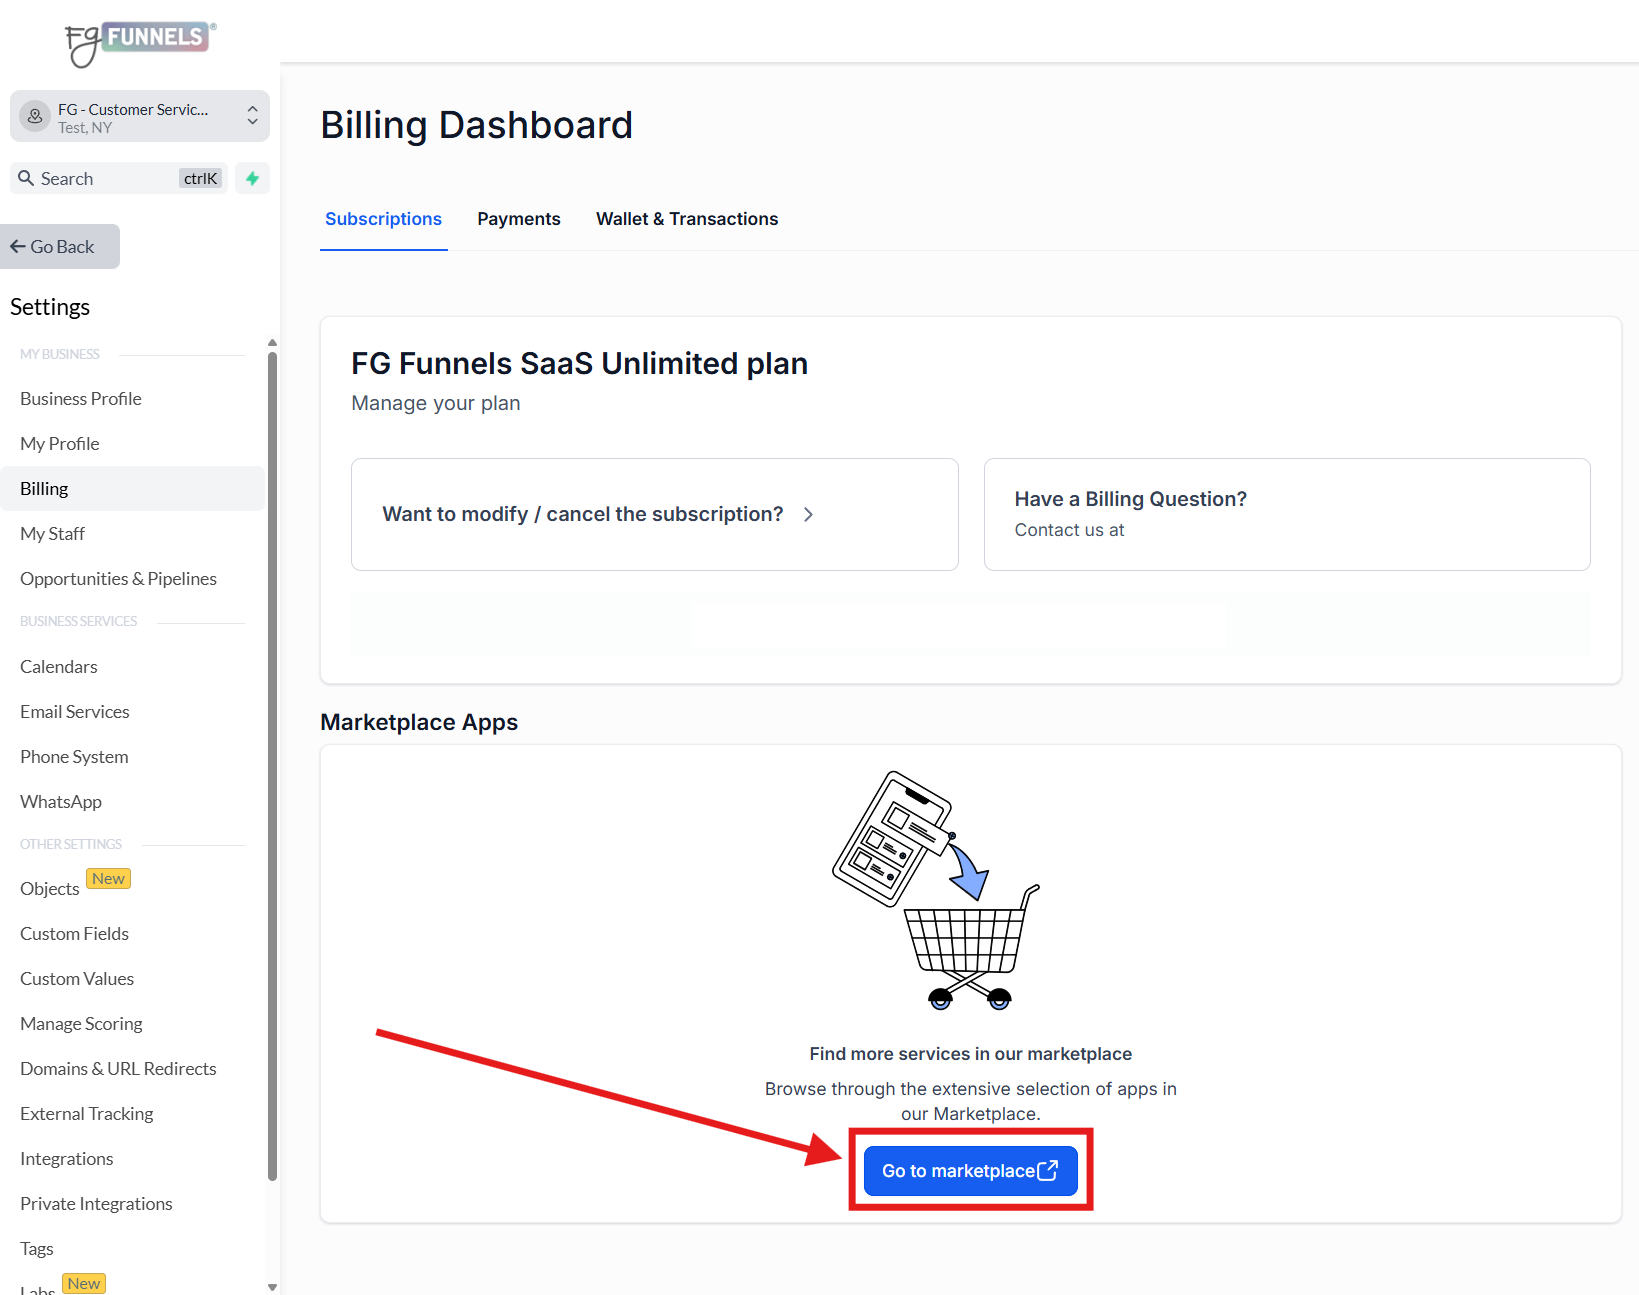Click the Settings sidebar heading
Screen dimensions: 1639x1295
[50, 307]
